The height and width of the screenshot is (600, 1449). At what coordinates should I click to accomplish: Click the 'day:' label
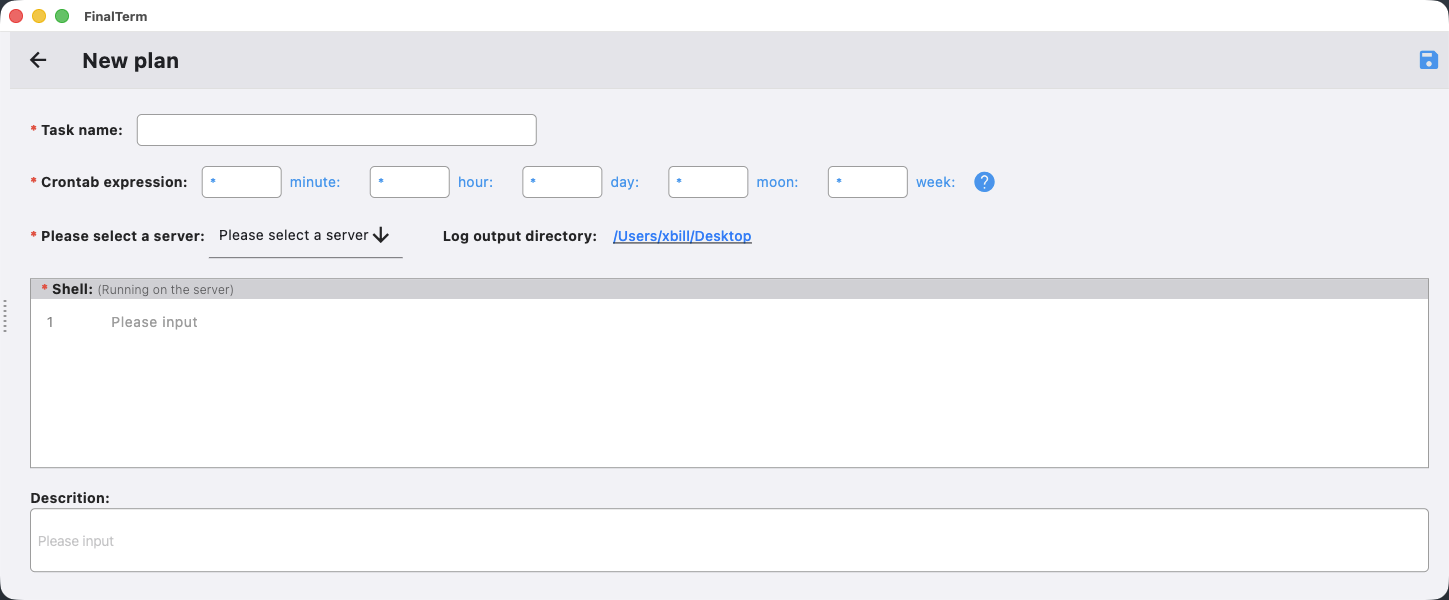[625, 182]
